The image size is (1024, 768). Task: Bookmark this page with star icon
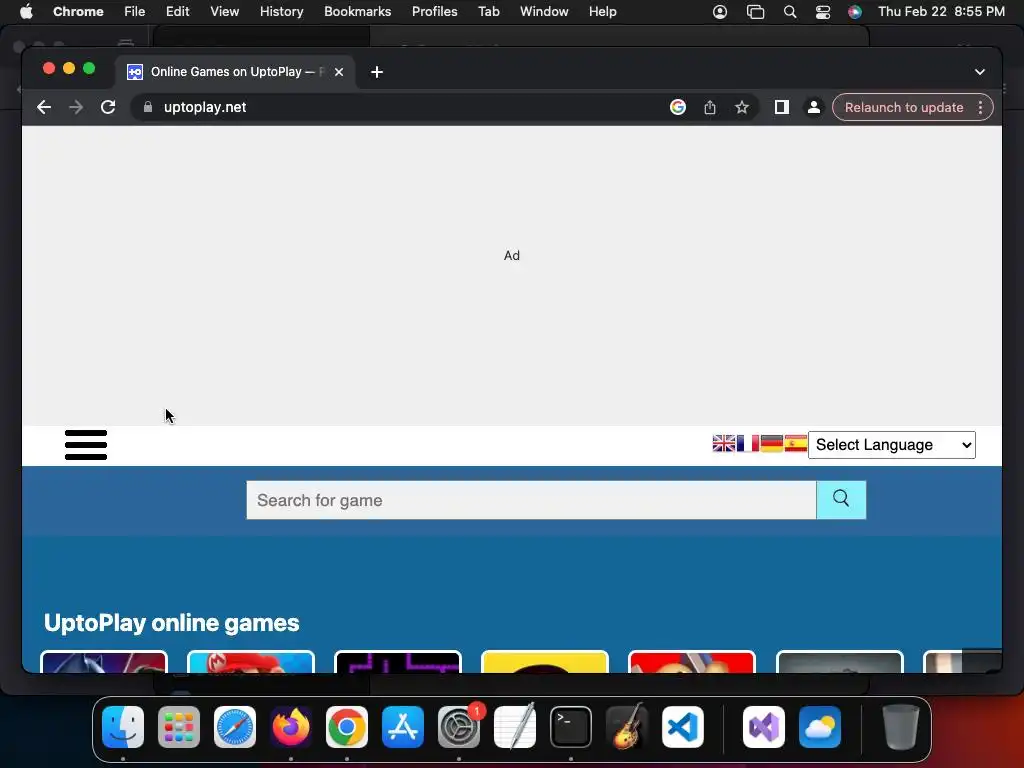tap(742, 107)
